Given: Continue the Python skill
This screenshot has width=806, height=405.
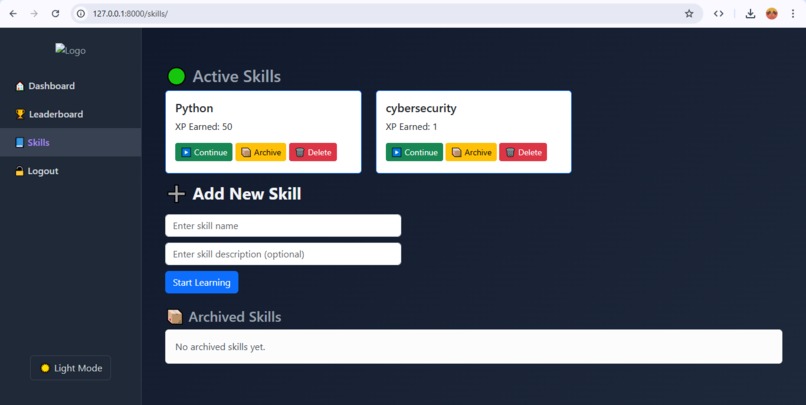Looking at the screenshot, I should click(204, 152).
